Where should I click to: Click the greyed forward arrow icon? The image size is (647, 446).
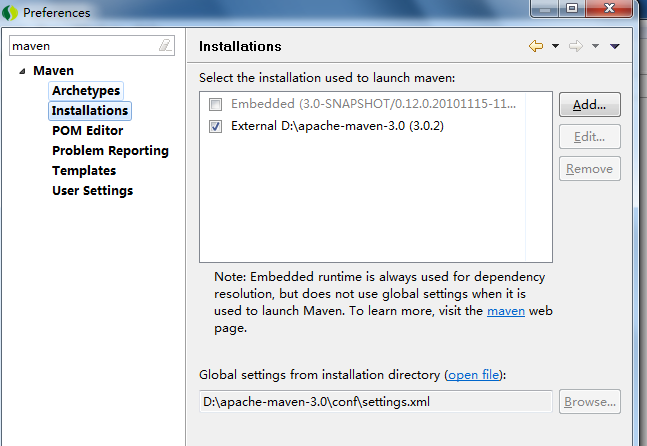pyautogui.click(x=576, y=46)
